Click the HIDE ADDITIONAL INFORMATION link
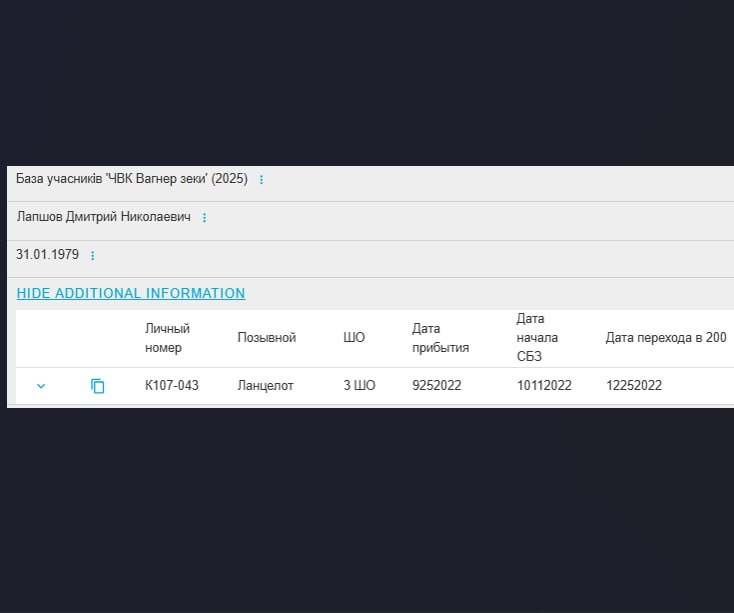This screenshot has width=734, height=613. [130, 293]
